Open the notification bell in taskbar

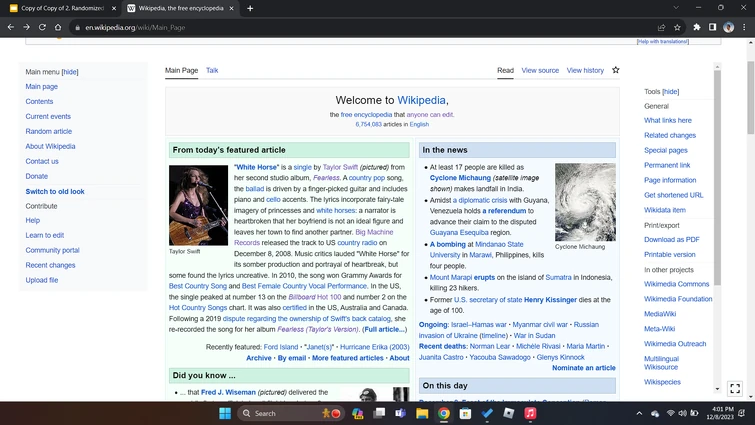(x=742, y=413)
